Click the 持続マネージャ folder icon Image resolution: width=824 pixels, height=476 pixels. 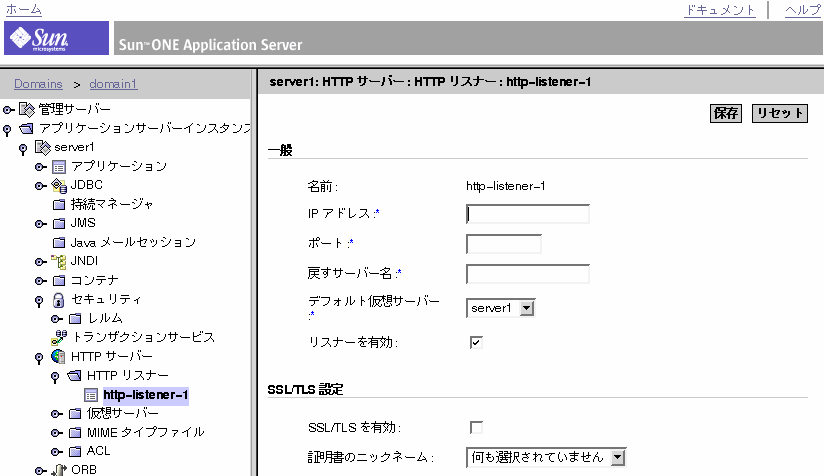pos(59,204)
